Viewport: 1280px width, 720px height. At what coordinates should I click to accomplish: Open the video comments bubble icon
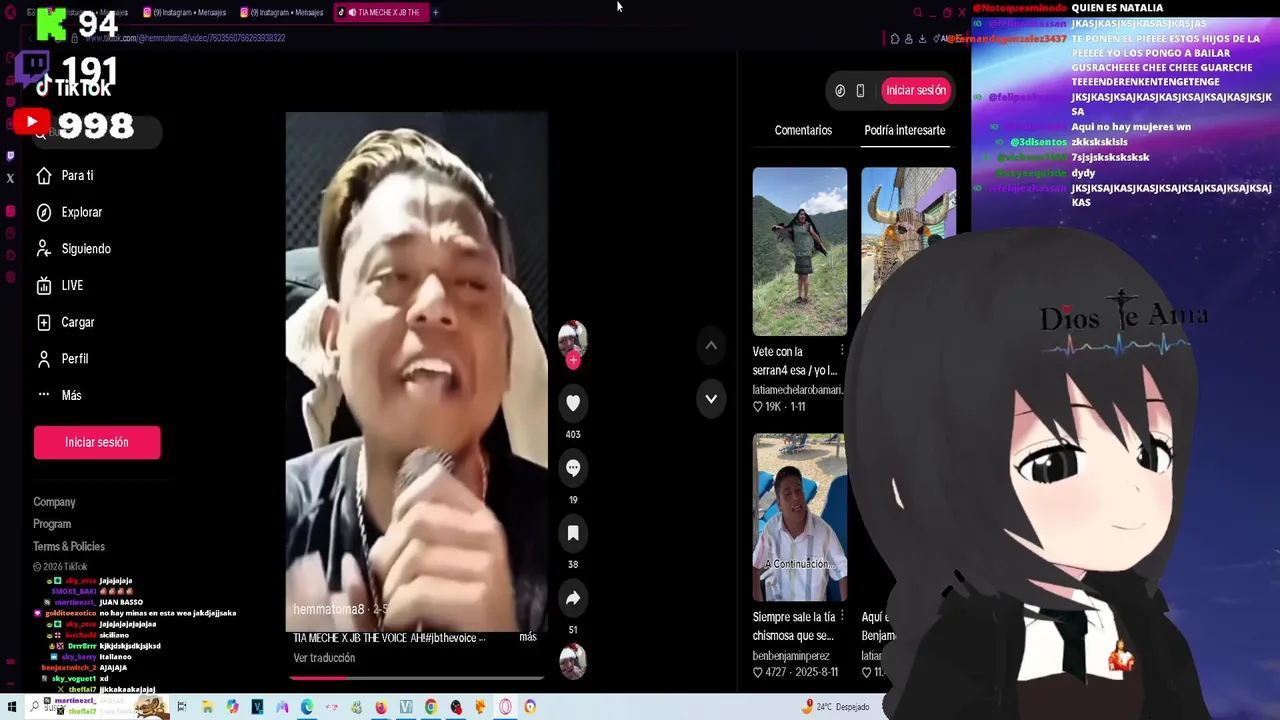pyautogui.click(x=573, y=467)
